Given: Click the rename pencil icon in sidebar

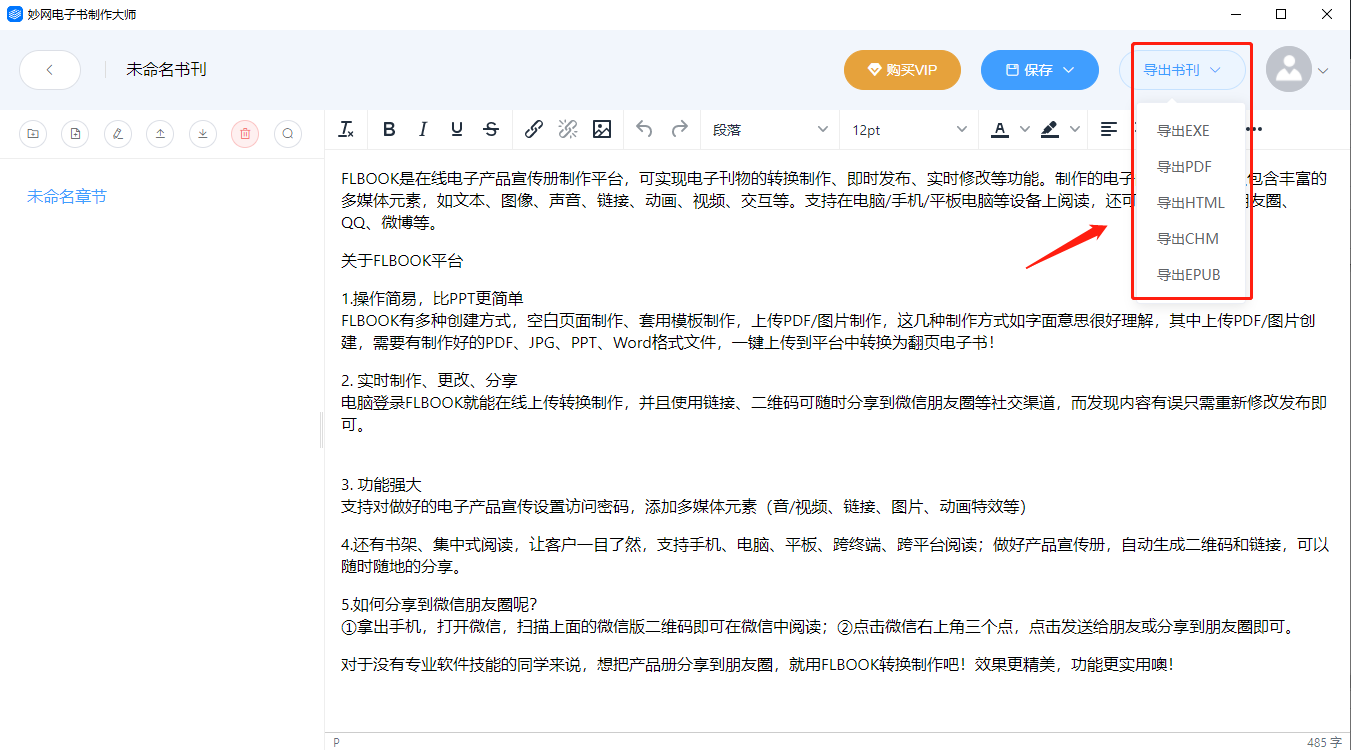Looking at the screenshot, I should [x=118, y=133].
